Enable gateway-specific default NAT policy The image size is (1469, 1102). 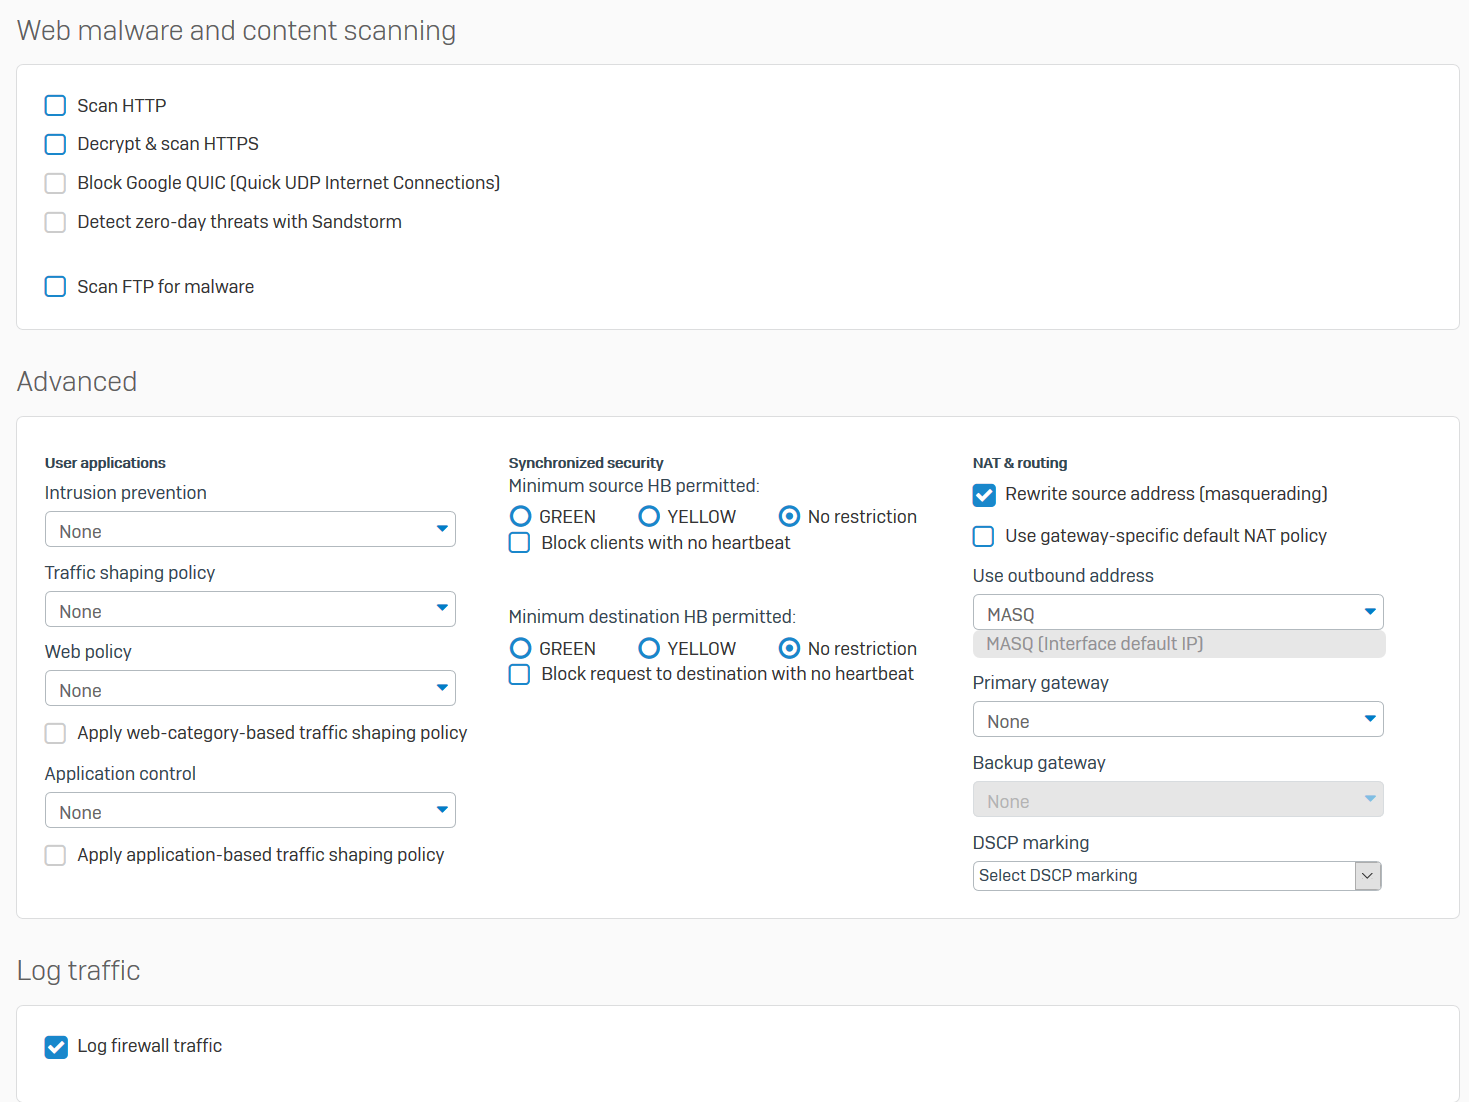pos(984,537)
